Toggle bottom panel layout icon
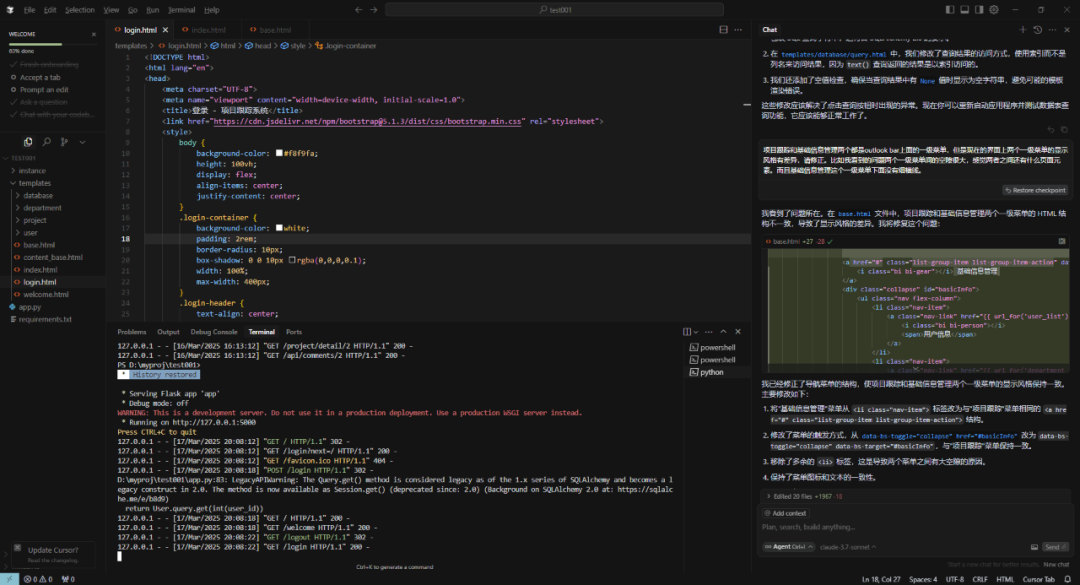The width and height of the screenshot is (1080, 585). (x=964, y=10)
